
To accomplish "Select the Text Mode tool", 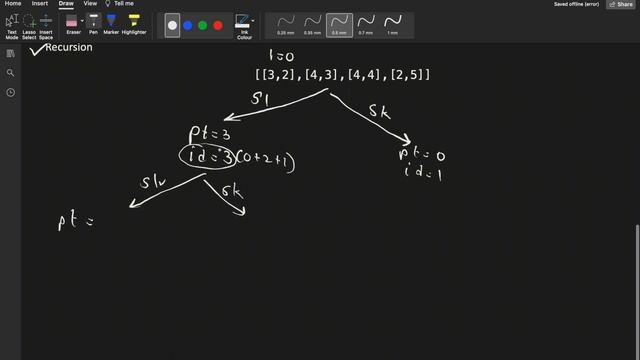I will tap(12, 27).
